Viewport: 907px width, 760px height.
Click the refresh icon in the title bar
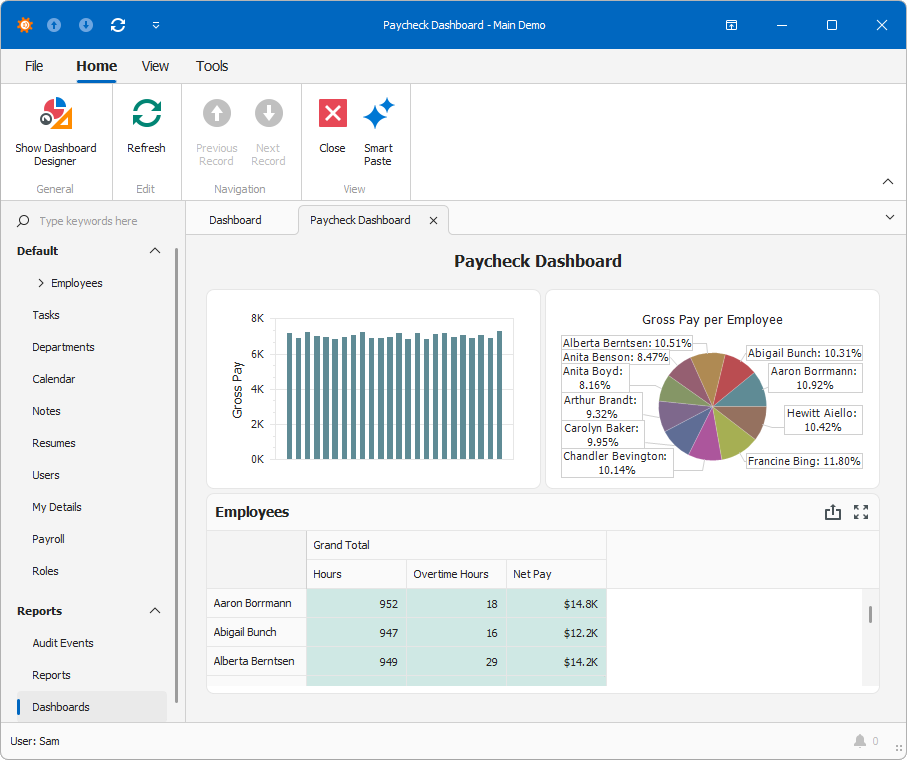tap(118, 25)
